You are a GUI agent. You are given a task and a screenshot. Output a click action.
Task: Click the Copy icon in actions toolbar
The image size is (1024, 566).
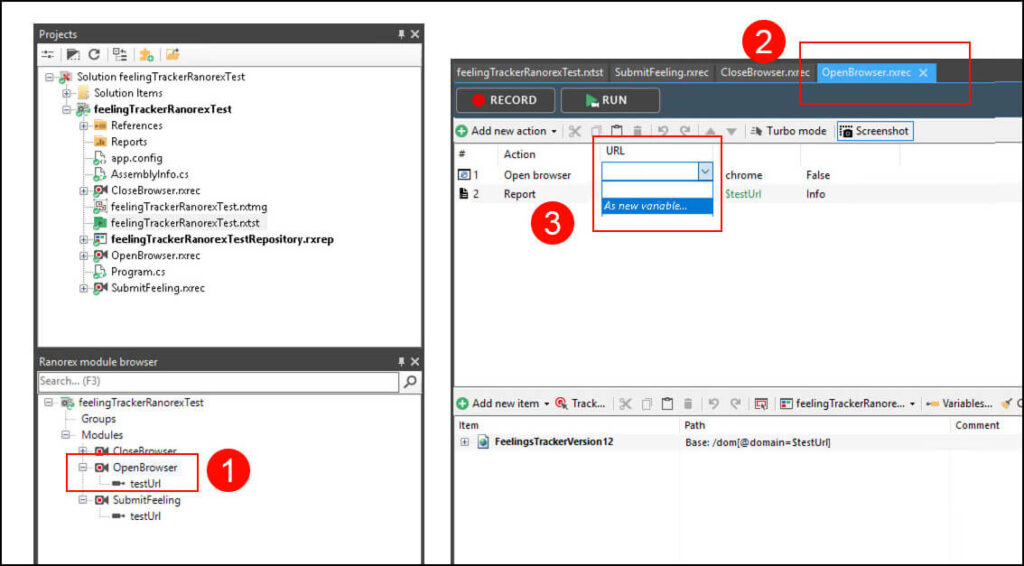pos(596,131)
